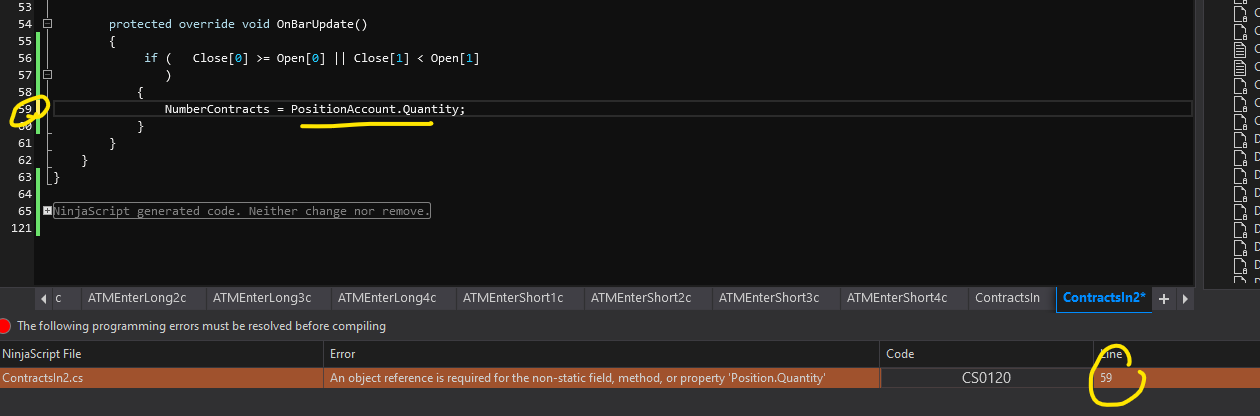Select the ContractsIn2.cs error row
This screenshot has height=416, width=1260.
coord(160,378)
